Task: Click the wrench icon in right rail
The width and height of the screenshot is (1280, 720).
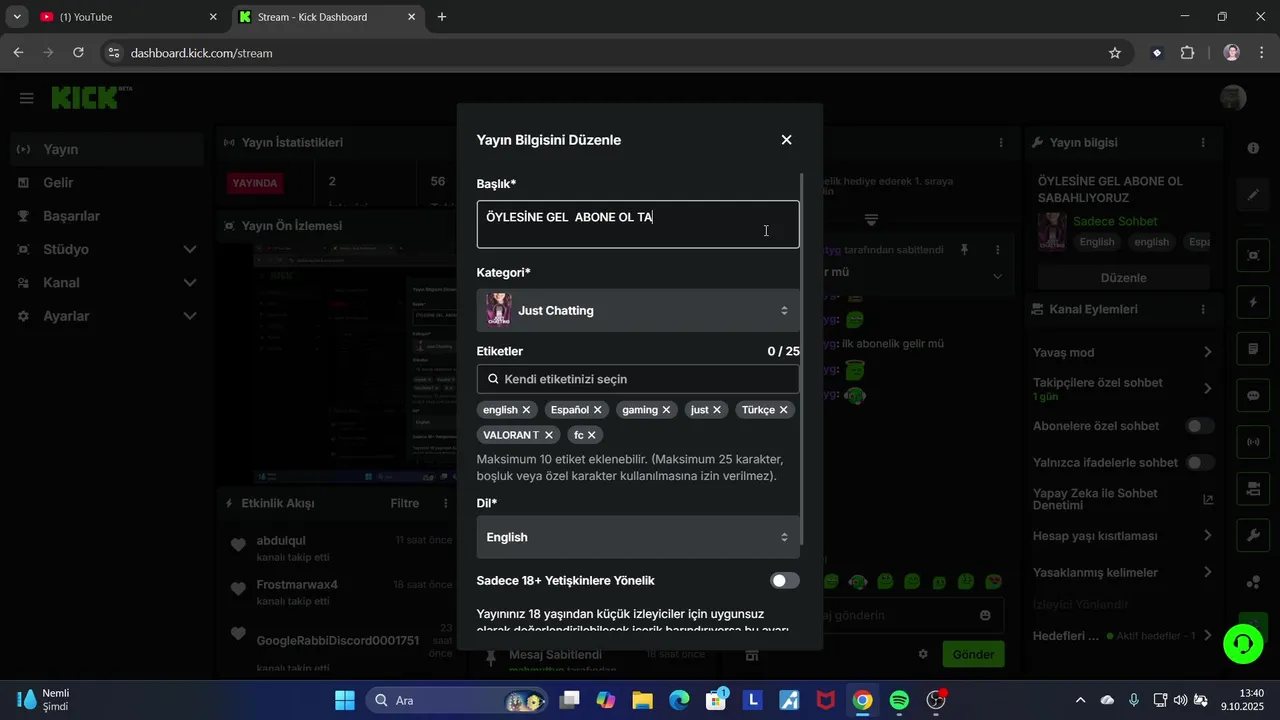Action: click(1253, 535)
